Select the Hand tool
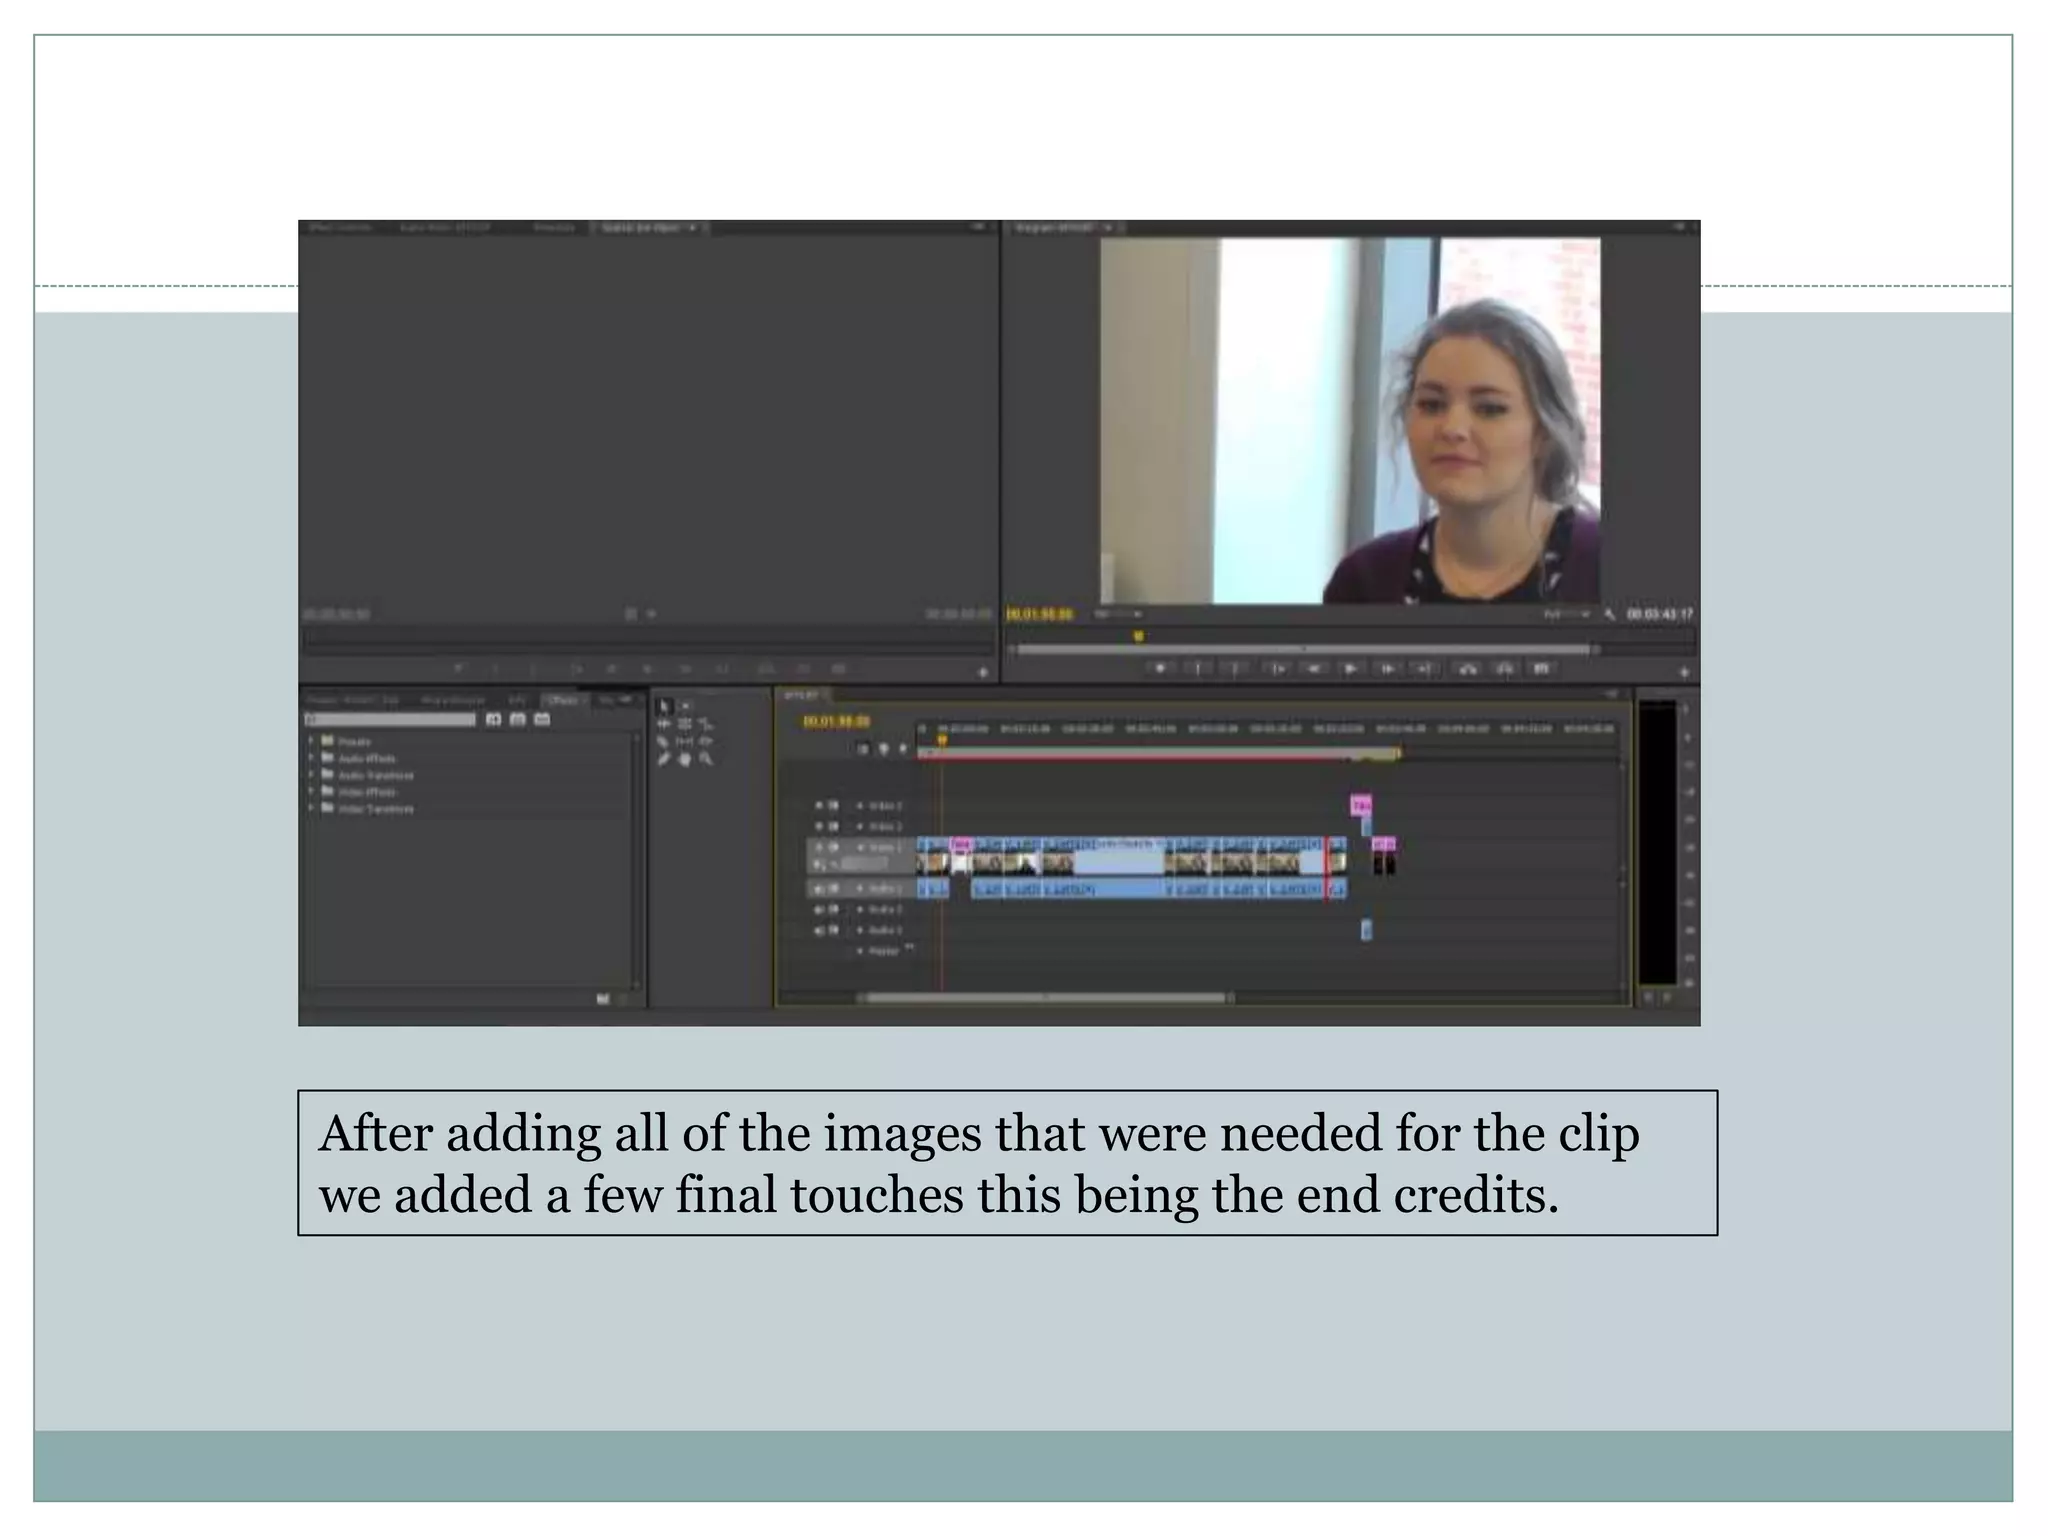The width and height of the screenshot is (2048, 1536). click(685, 759)
